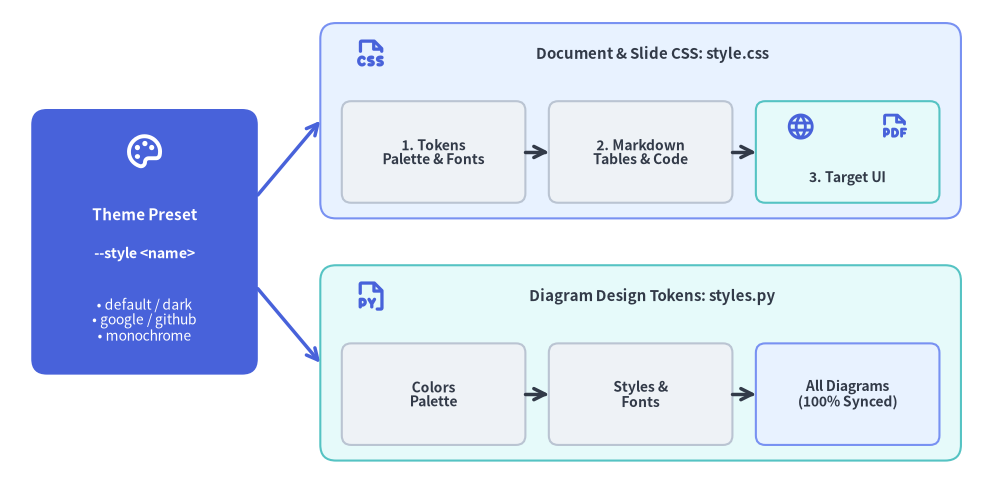1000x484 pixels.
Task: Select the 1. Tokens Palette & Fonts box
Action: [x=434, y=152]
